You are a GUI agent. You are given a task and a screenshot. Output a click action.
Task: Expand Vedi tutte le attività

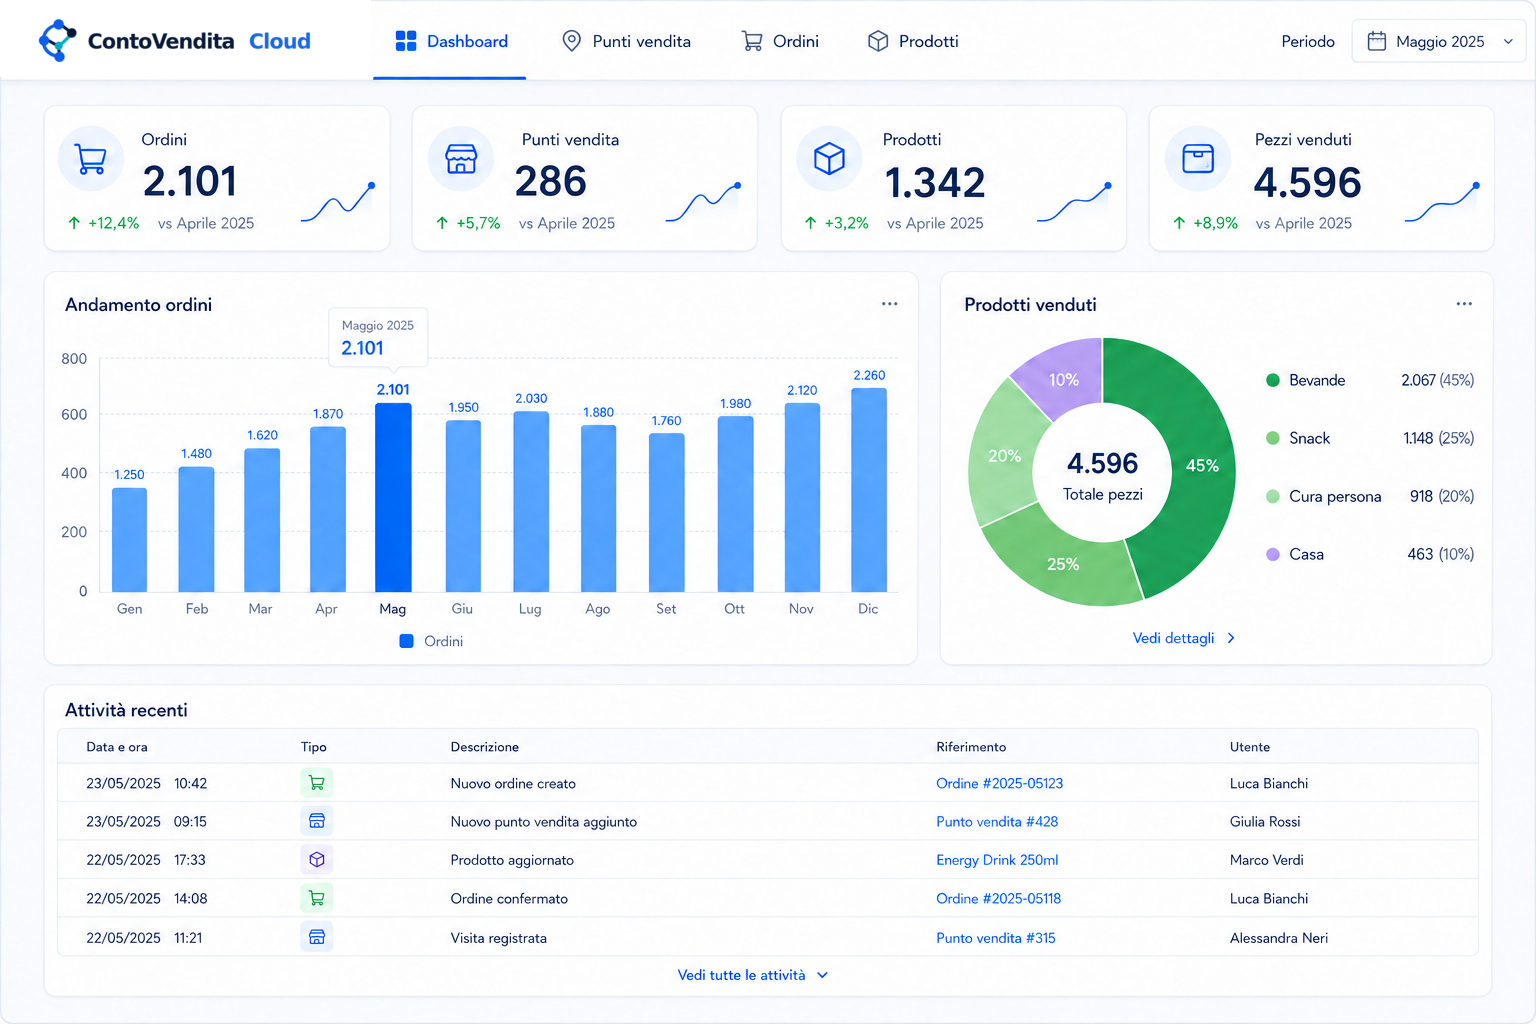click(x=753, y=975)
